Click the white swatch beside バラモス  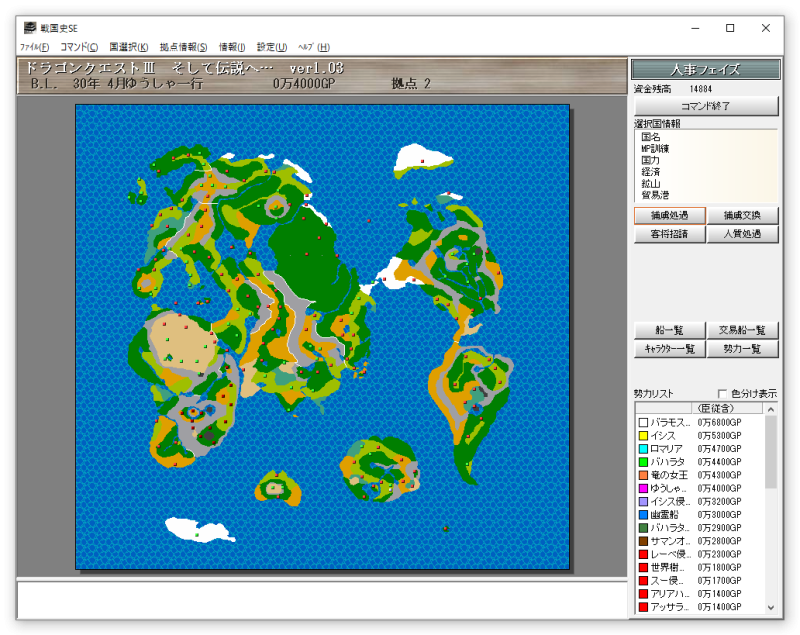pos(643,423)
